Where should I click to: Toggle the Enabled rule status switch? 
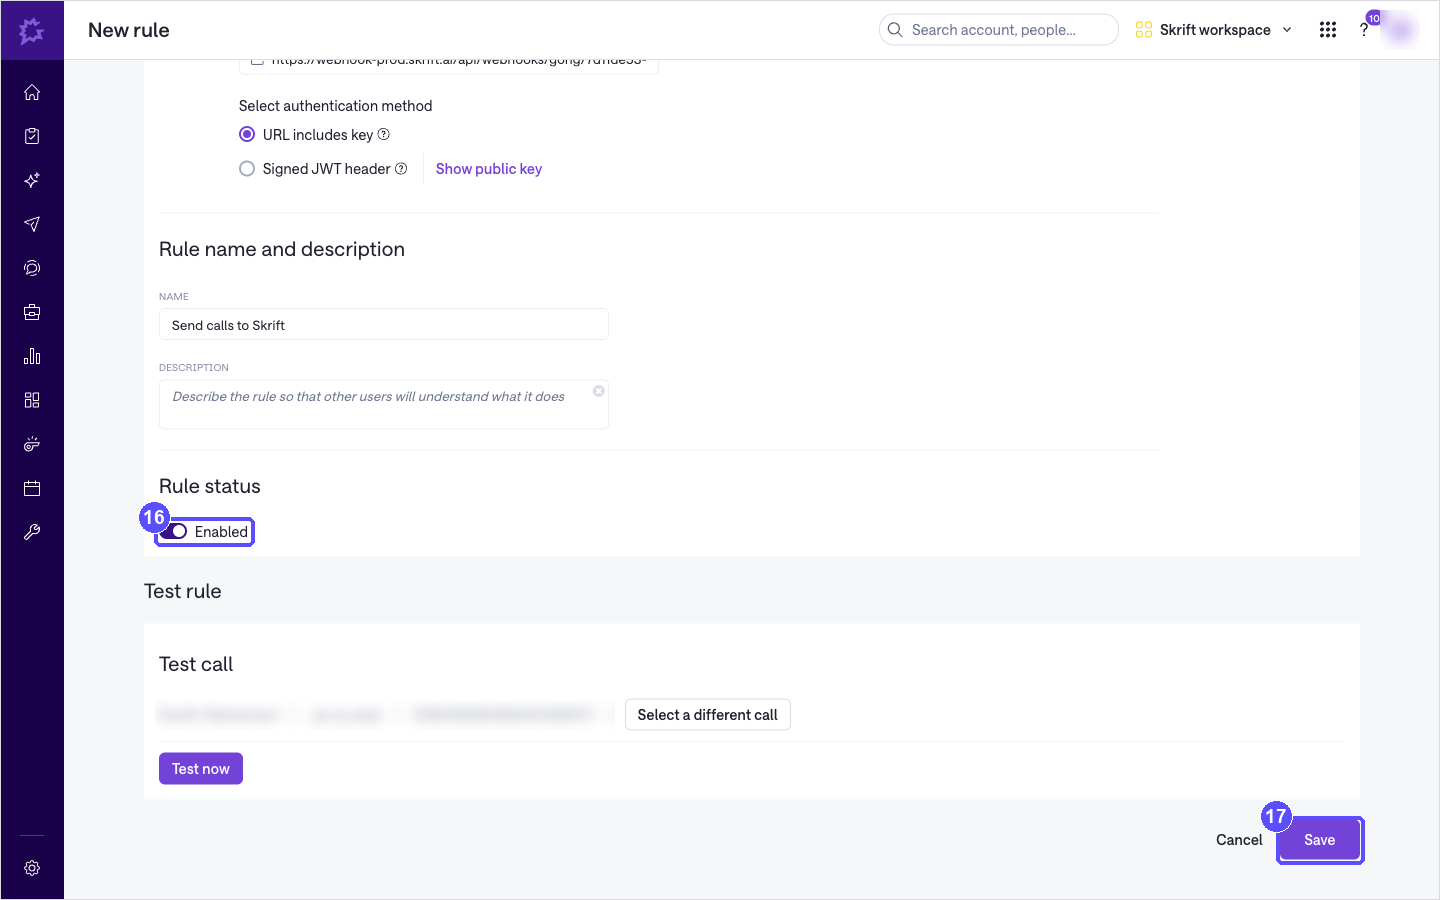pyautogui.click(x=174, y=532)
